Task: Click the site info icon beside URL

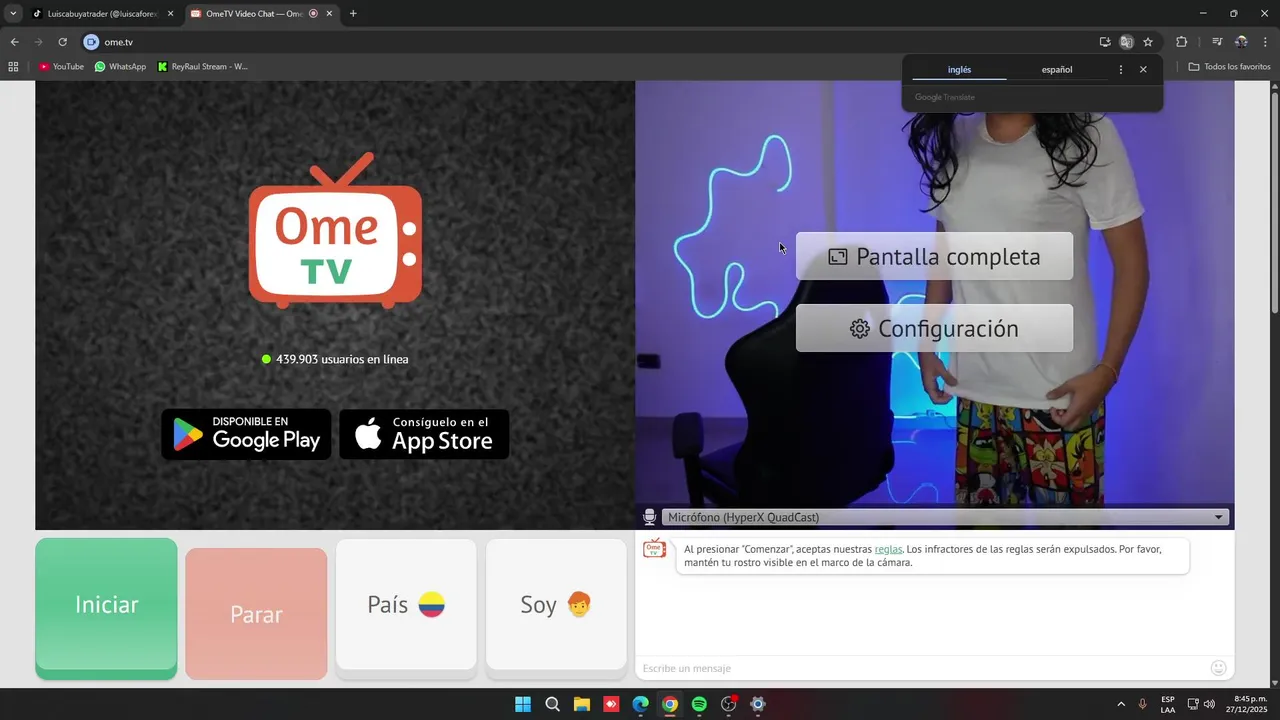Action: click(x=91, y=42)
